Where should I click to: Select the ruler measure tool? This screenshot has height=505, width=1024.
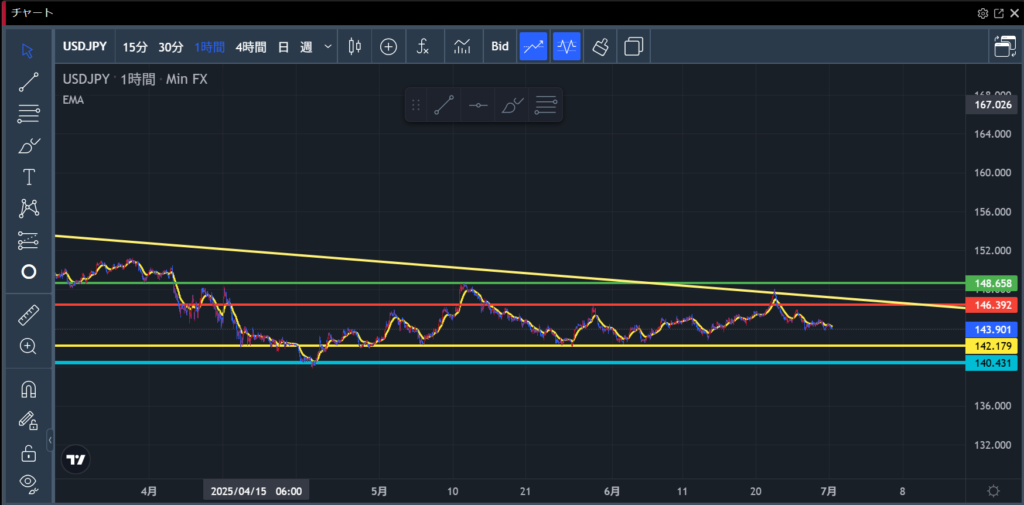pos(28,315)
